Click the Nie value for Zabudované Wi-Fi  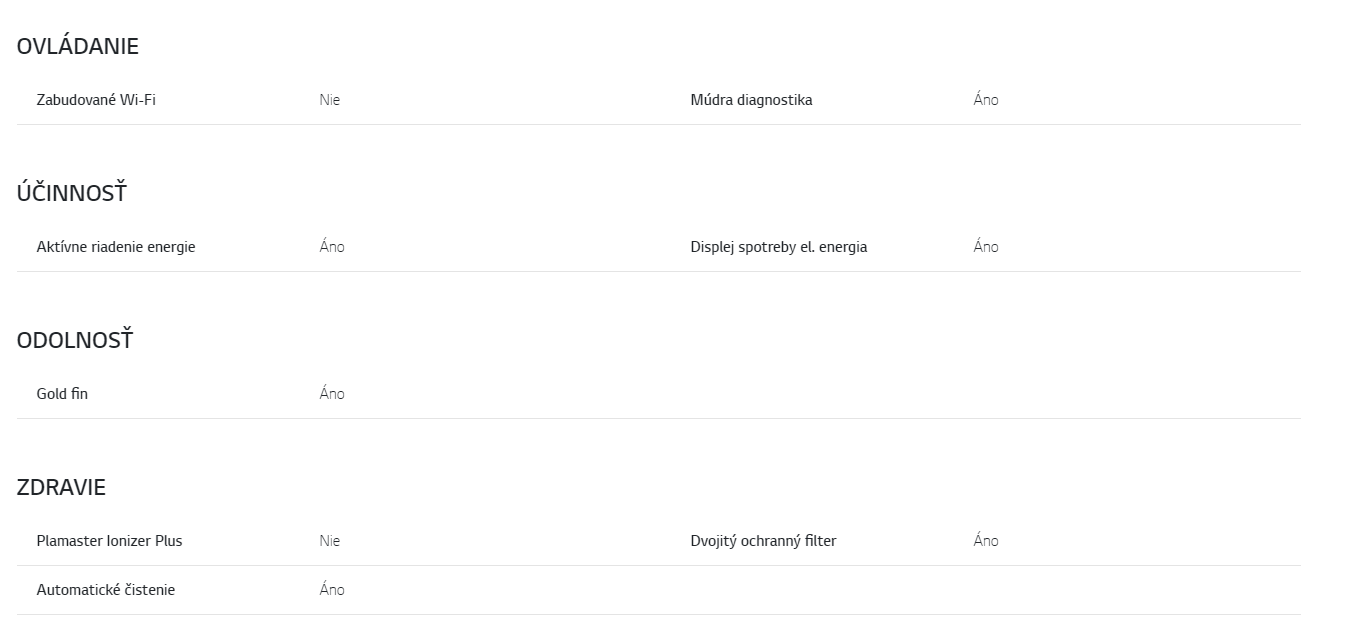tap(330, 100)
